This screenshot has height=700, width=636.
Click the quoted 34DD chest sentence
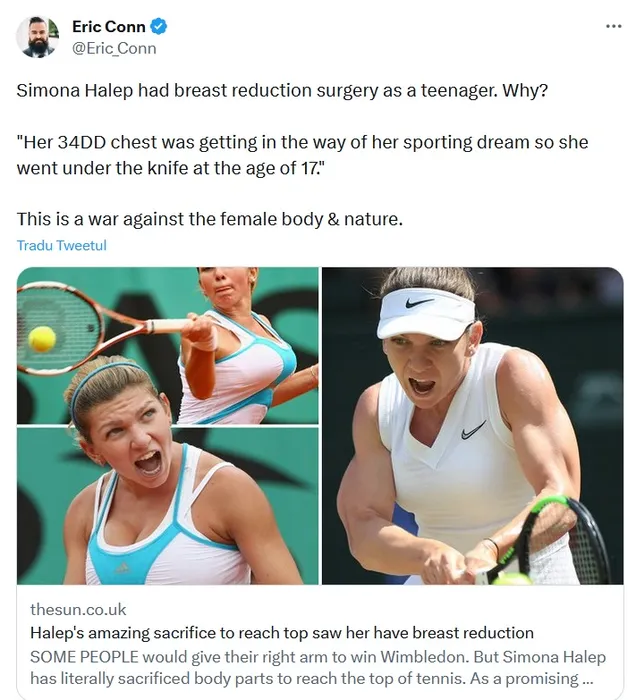[x=302, y=155]
